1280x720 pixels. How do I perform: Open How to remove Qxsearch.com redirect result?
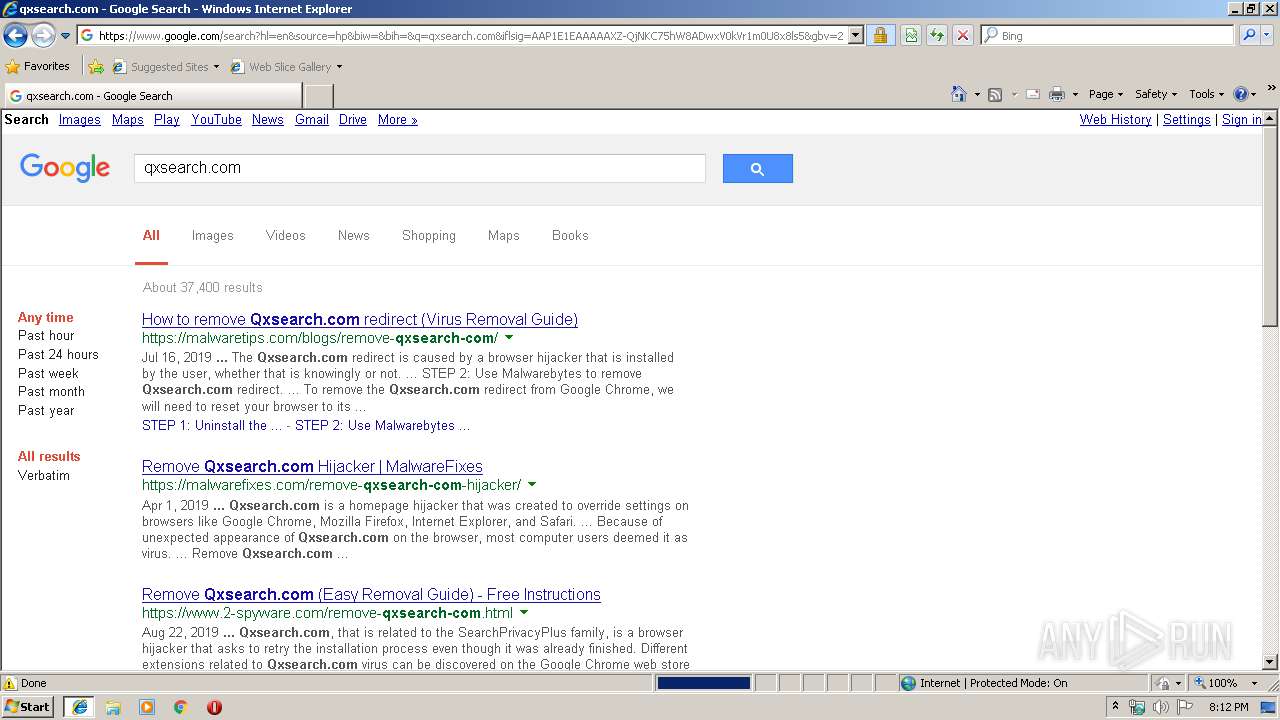click(360, 319)
